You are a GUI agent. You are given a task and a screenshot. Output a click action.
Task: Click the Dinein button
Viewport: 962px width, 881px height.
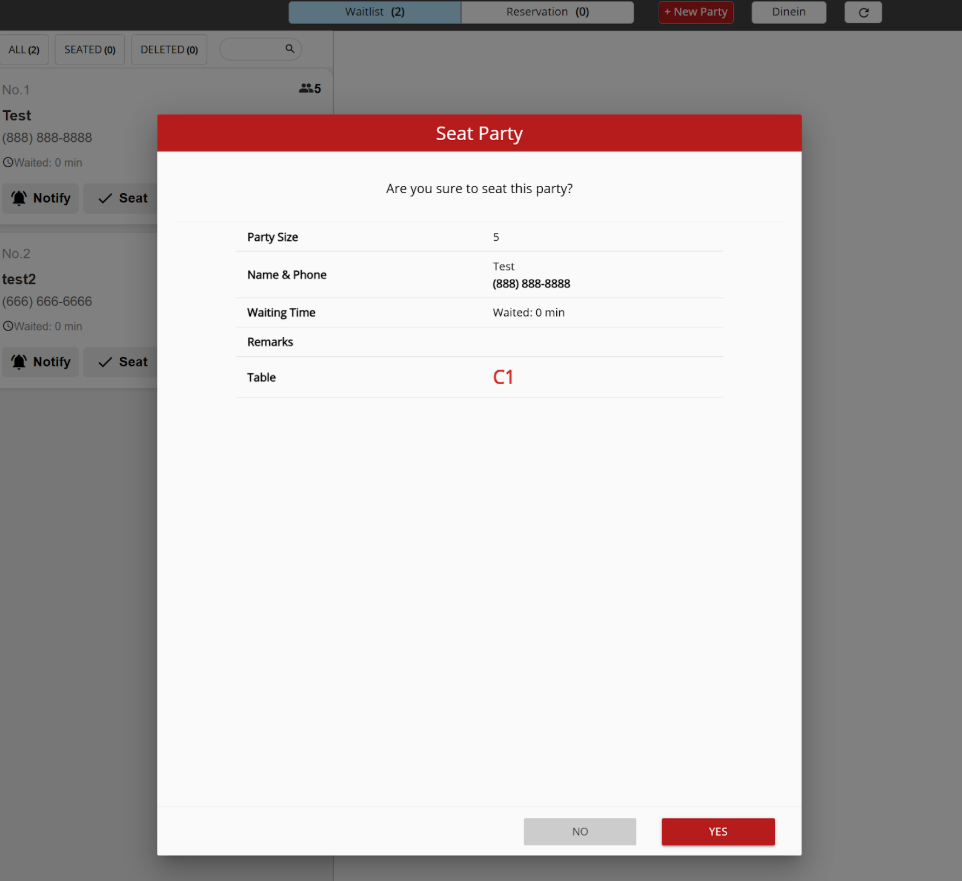tap(789, 12)
